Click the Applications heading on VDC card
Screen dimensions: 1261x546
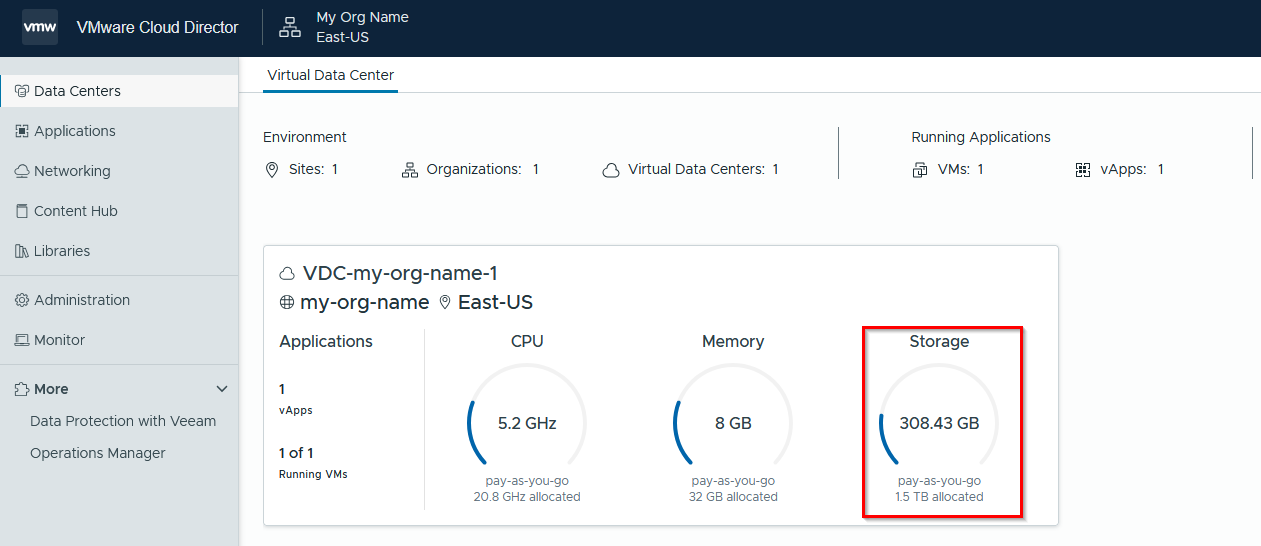click(326, 341)
